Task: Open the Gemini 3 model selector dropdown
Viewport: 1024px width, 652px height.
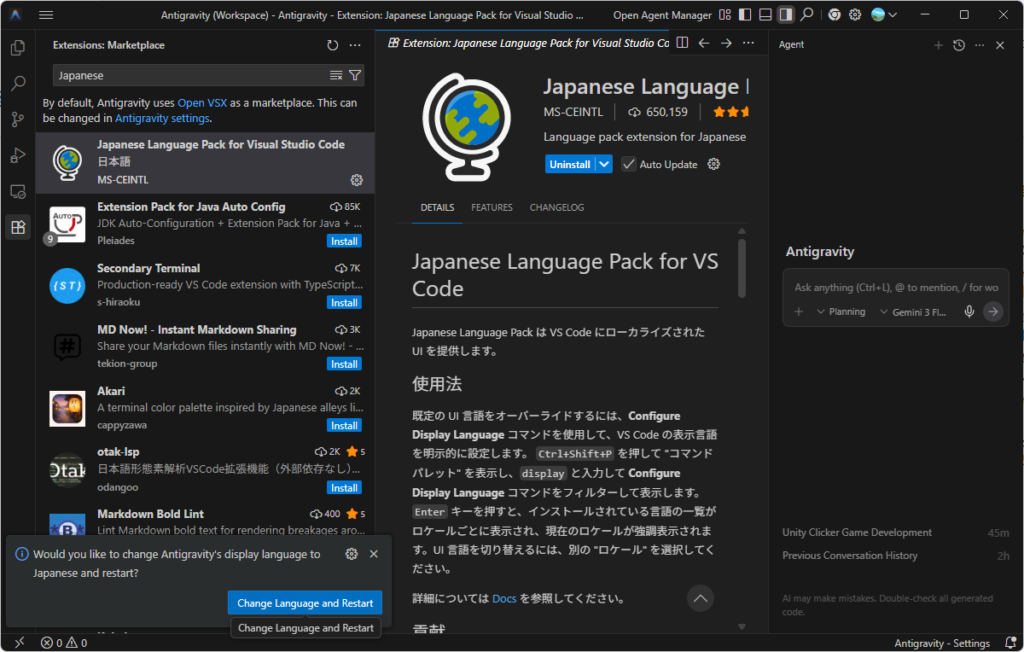Action: coord(914,312)
